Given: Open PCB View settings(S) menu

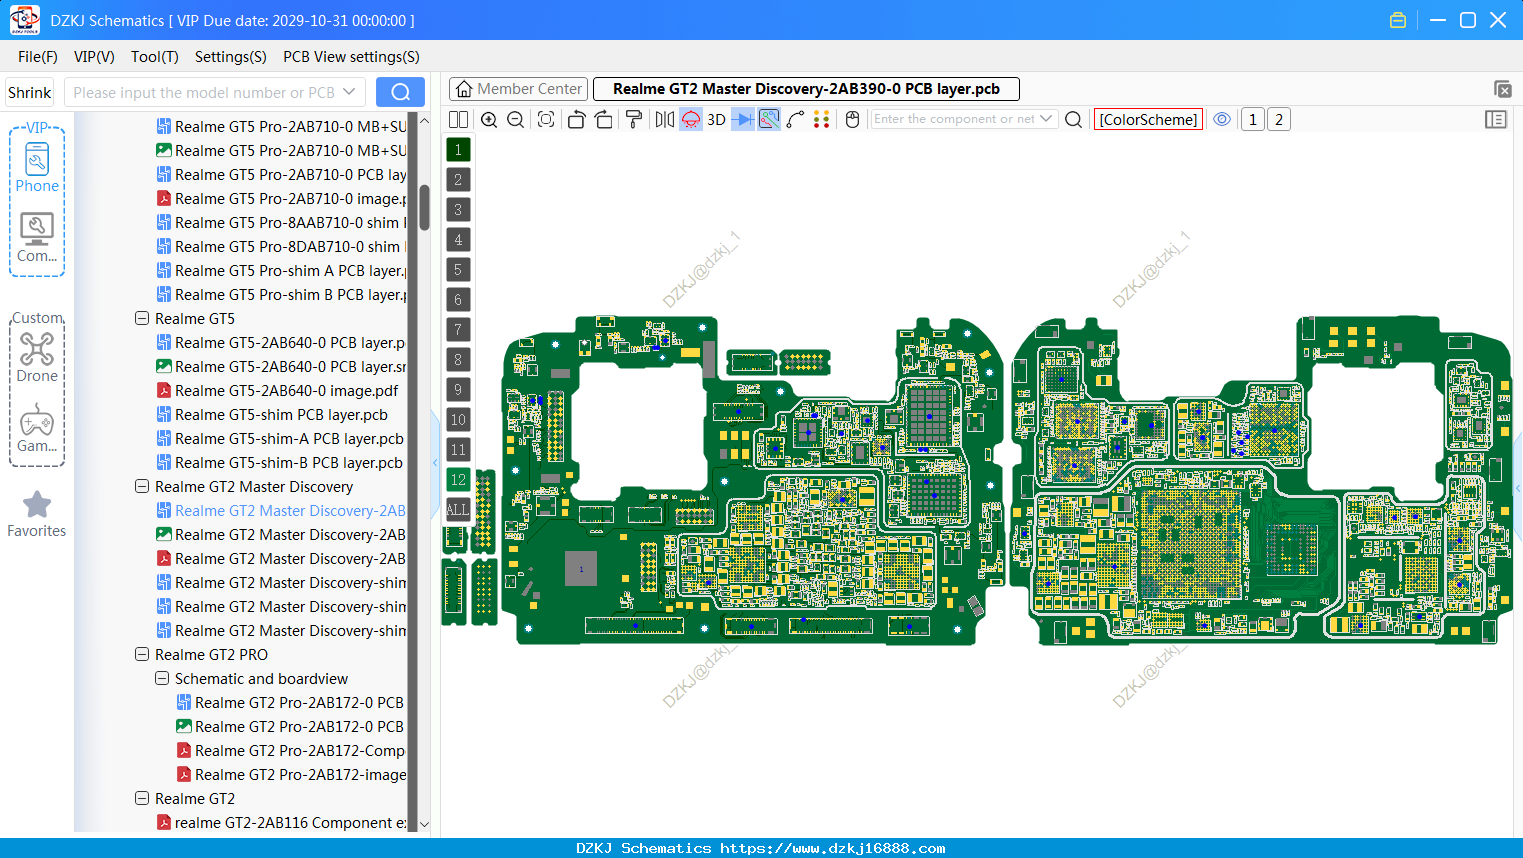Looking at the screenshot, I should coord(351,57).
